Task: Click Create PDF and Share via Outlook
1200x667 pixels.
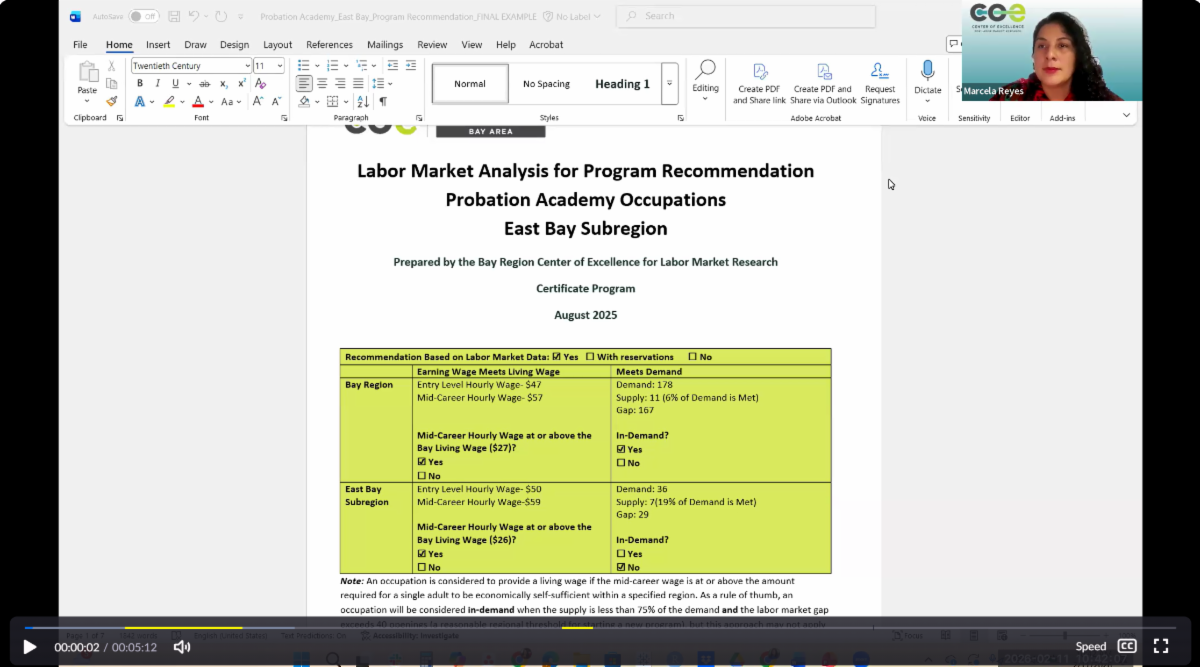Action: [x=823, y=82]
